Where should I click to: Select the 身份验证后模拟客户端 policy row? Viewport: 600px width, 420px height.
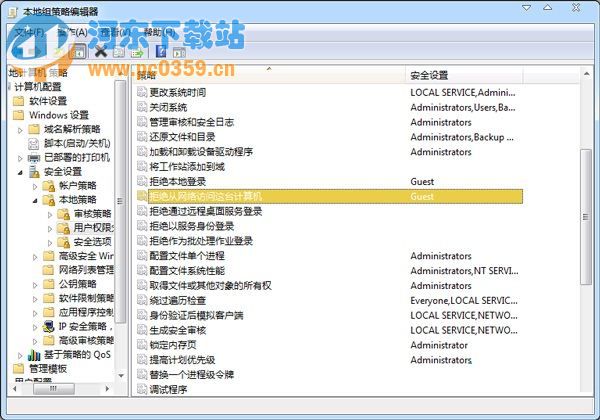click(330, 315)
